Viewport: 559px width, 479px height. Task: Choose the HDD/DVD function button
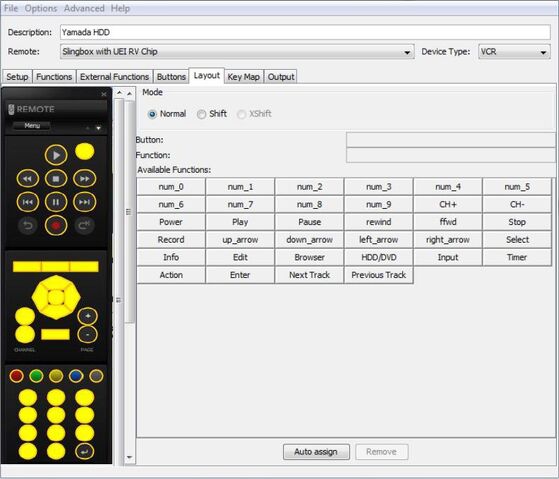point(379,257)
